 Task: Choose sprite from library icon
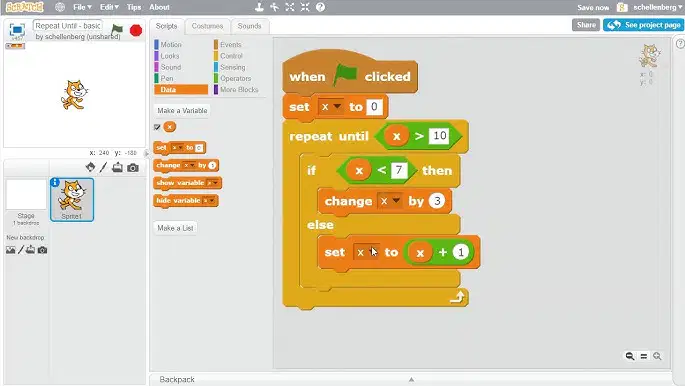[90, 167]
